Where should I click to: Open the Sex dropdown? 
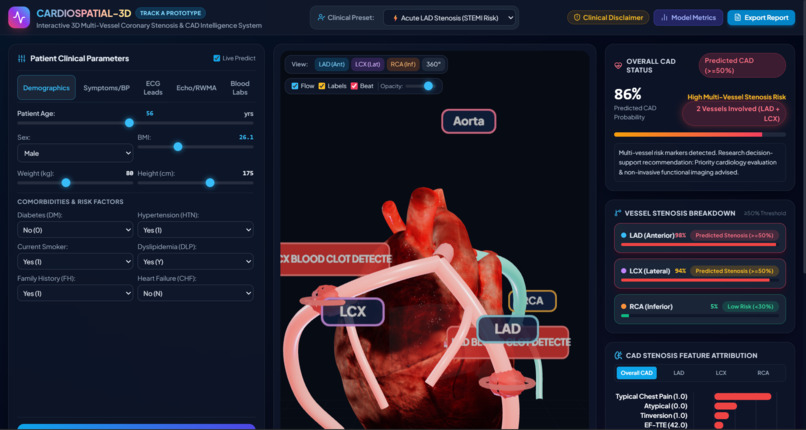pos(75,153)
